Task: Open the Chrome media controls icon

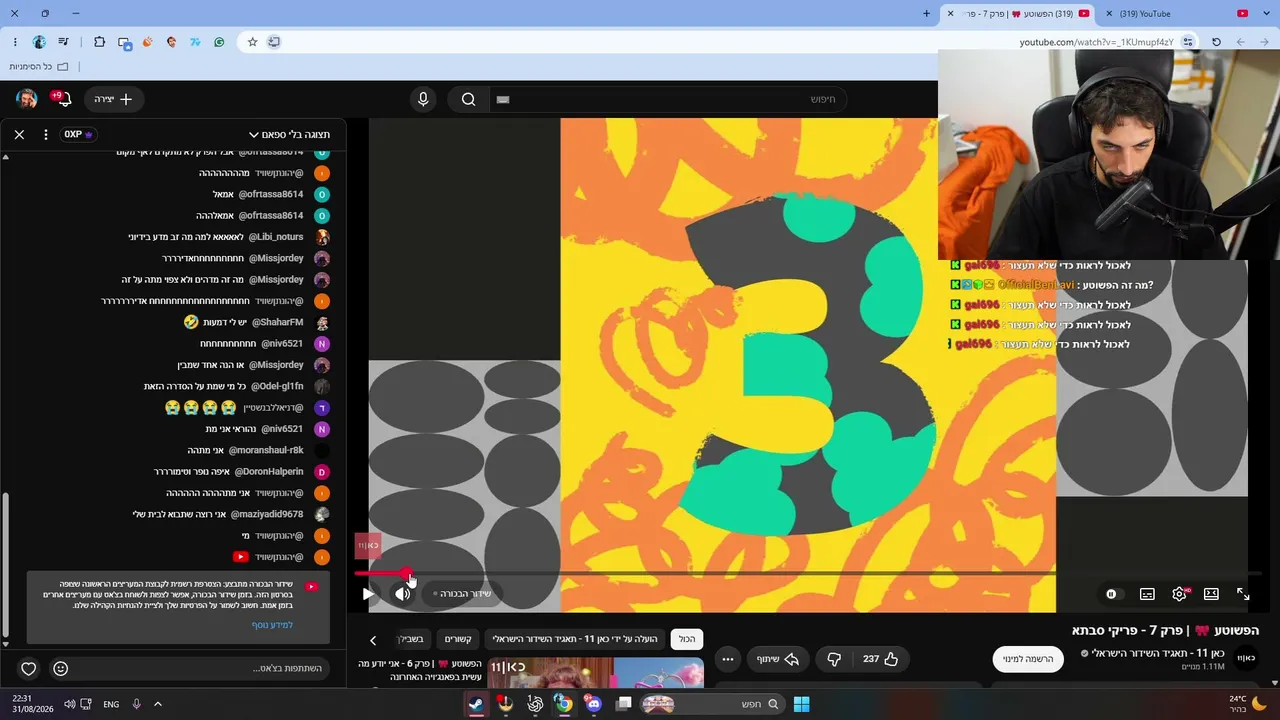Action: (64, 42)
